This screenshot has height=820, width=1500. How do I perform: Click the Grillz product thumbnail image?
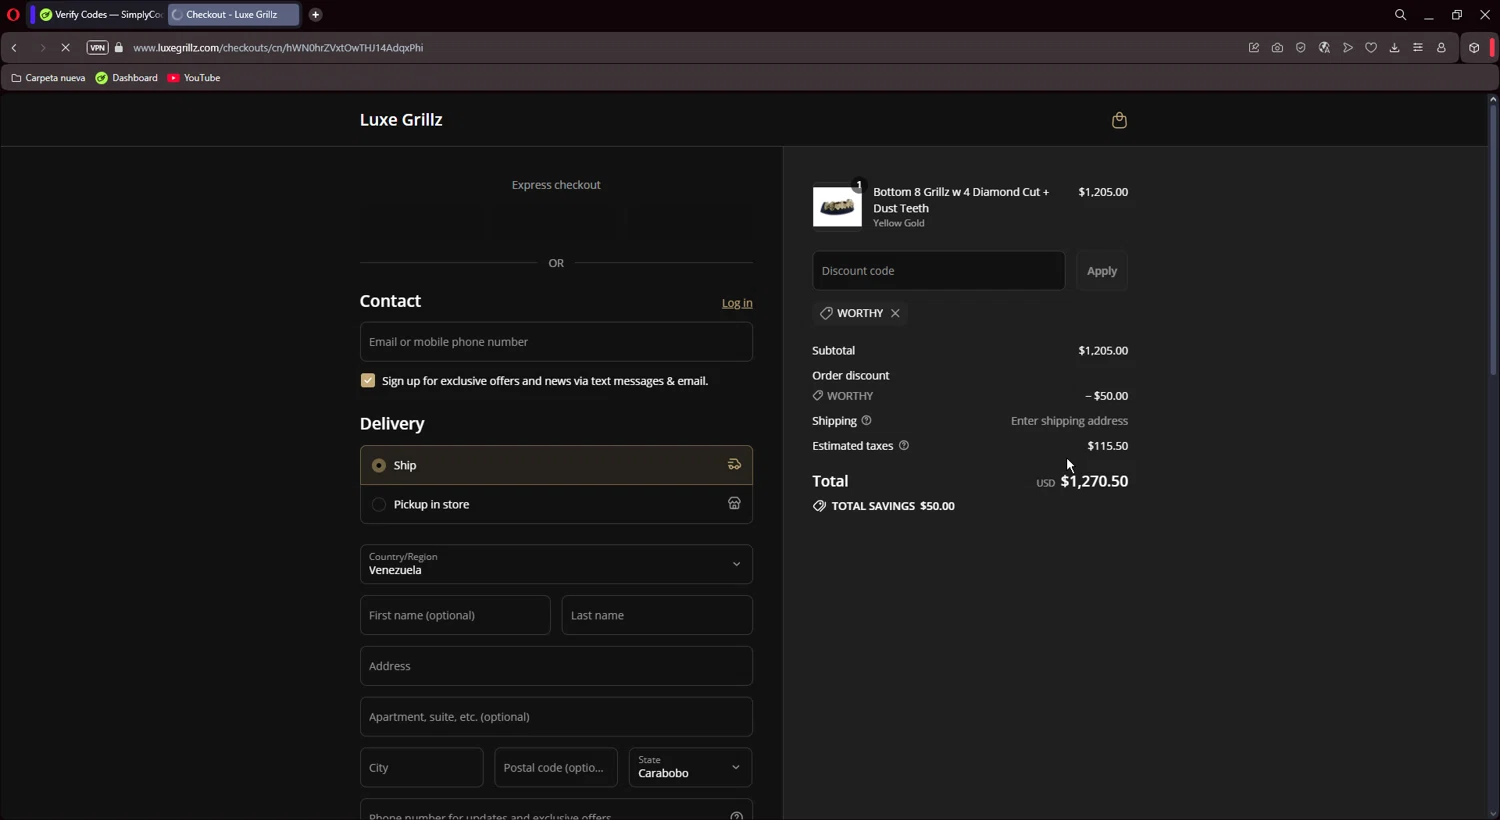point(837,206)
